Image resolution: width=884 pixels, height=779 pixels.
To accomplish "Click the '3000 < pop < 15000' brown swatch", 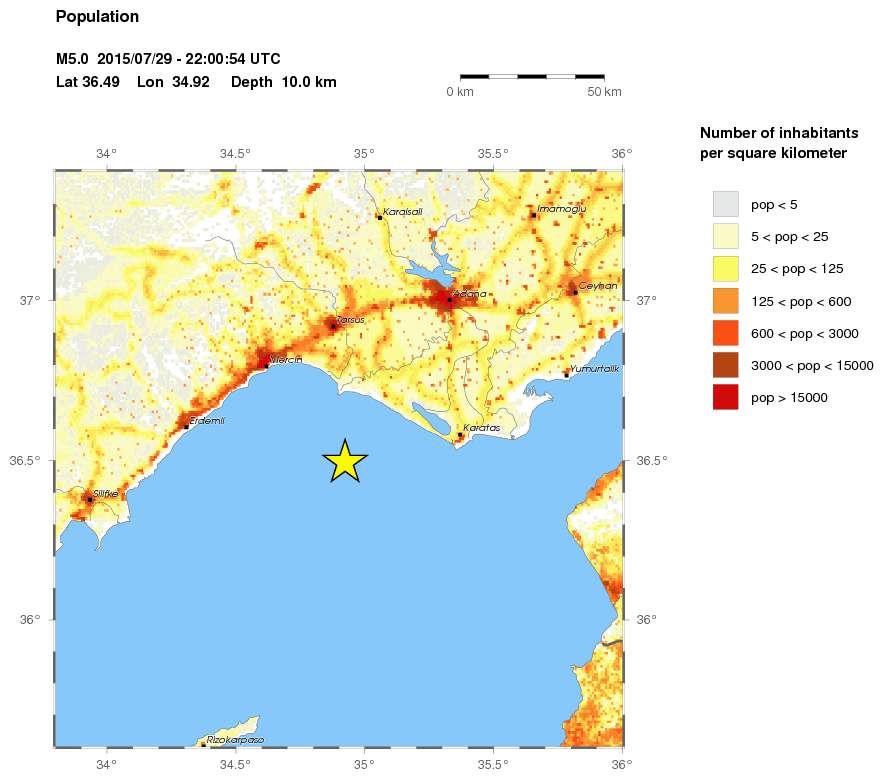I will tap(725, 365).
